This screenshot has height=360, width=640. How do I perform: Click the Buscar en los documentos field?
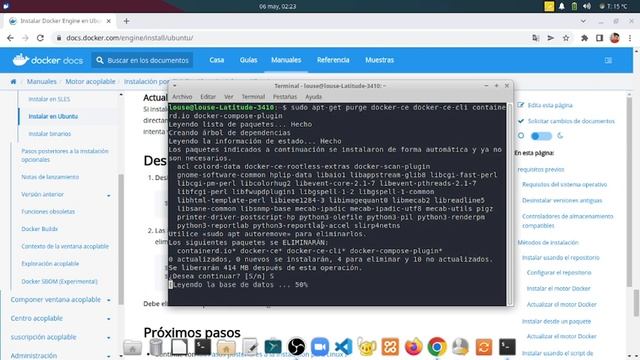click(x=142, y=60)
